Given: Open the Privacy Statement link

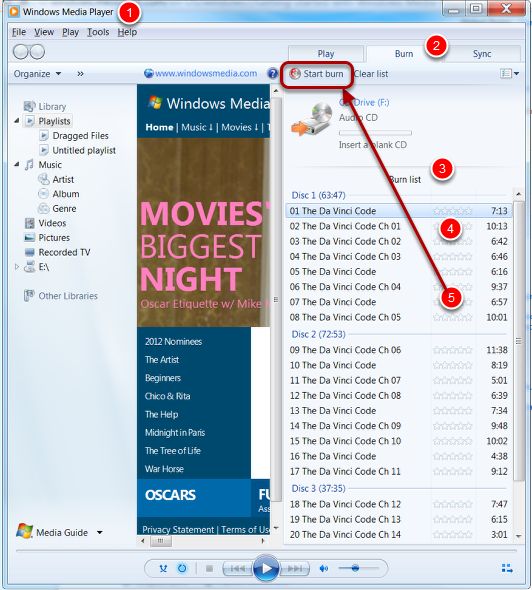Looking at the screenshot, I should pyautogui.click(x=178, y=529).
